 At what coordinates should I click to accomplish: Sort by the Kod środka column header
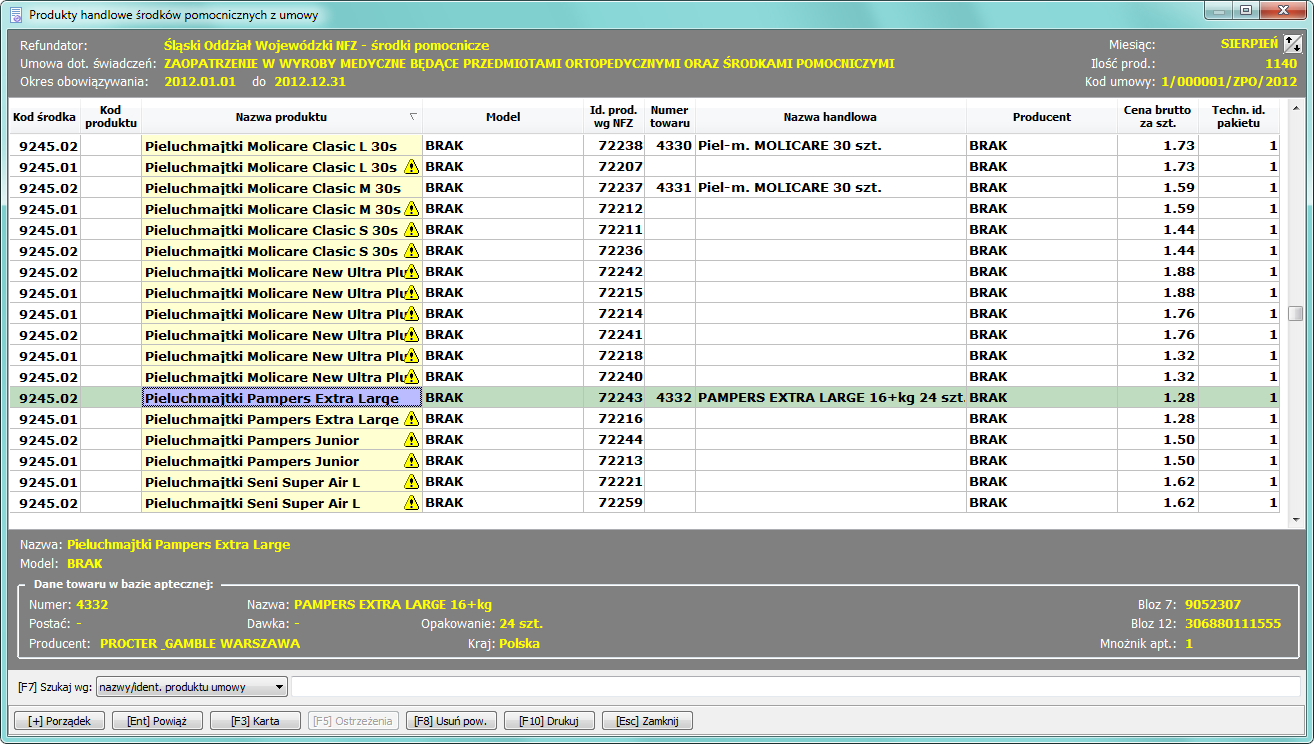coord(45,117)
